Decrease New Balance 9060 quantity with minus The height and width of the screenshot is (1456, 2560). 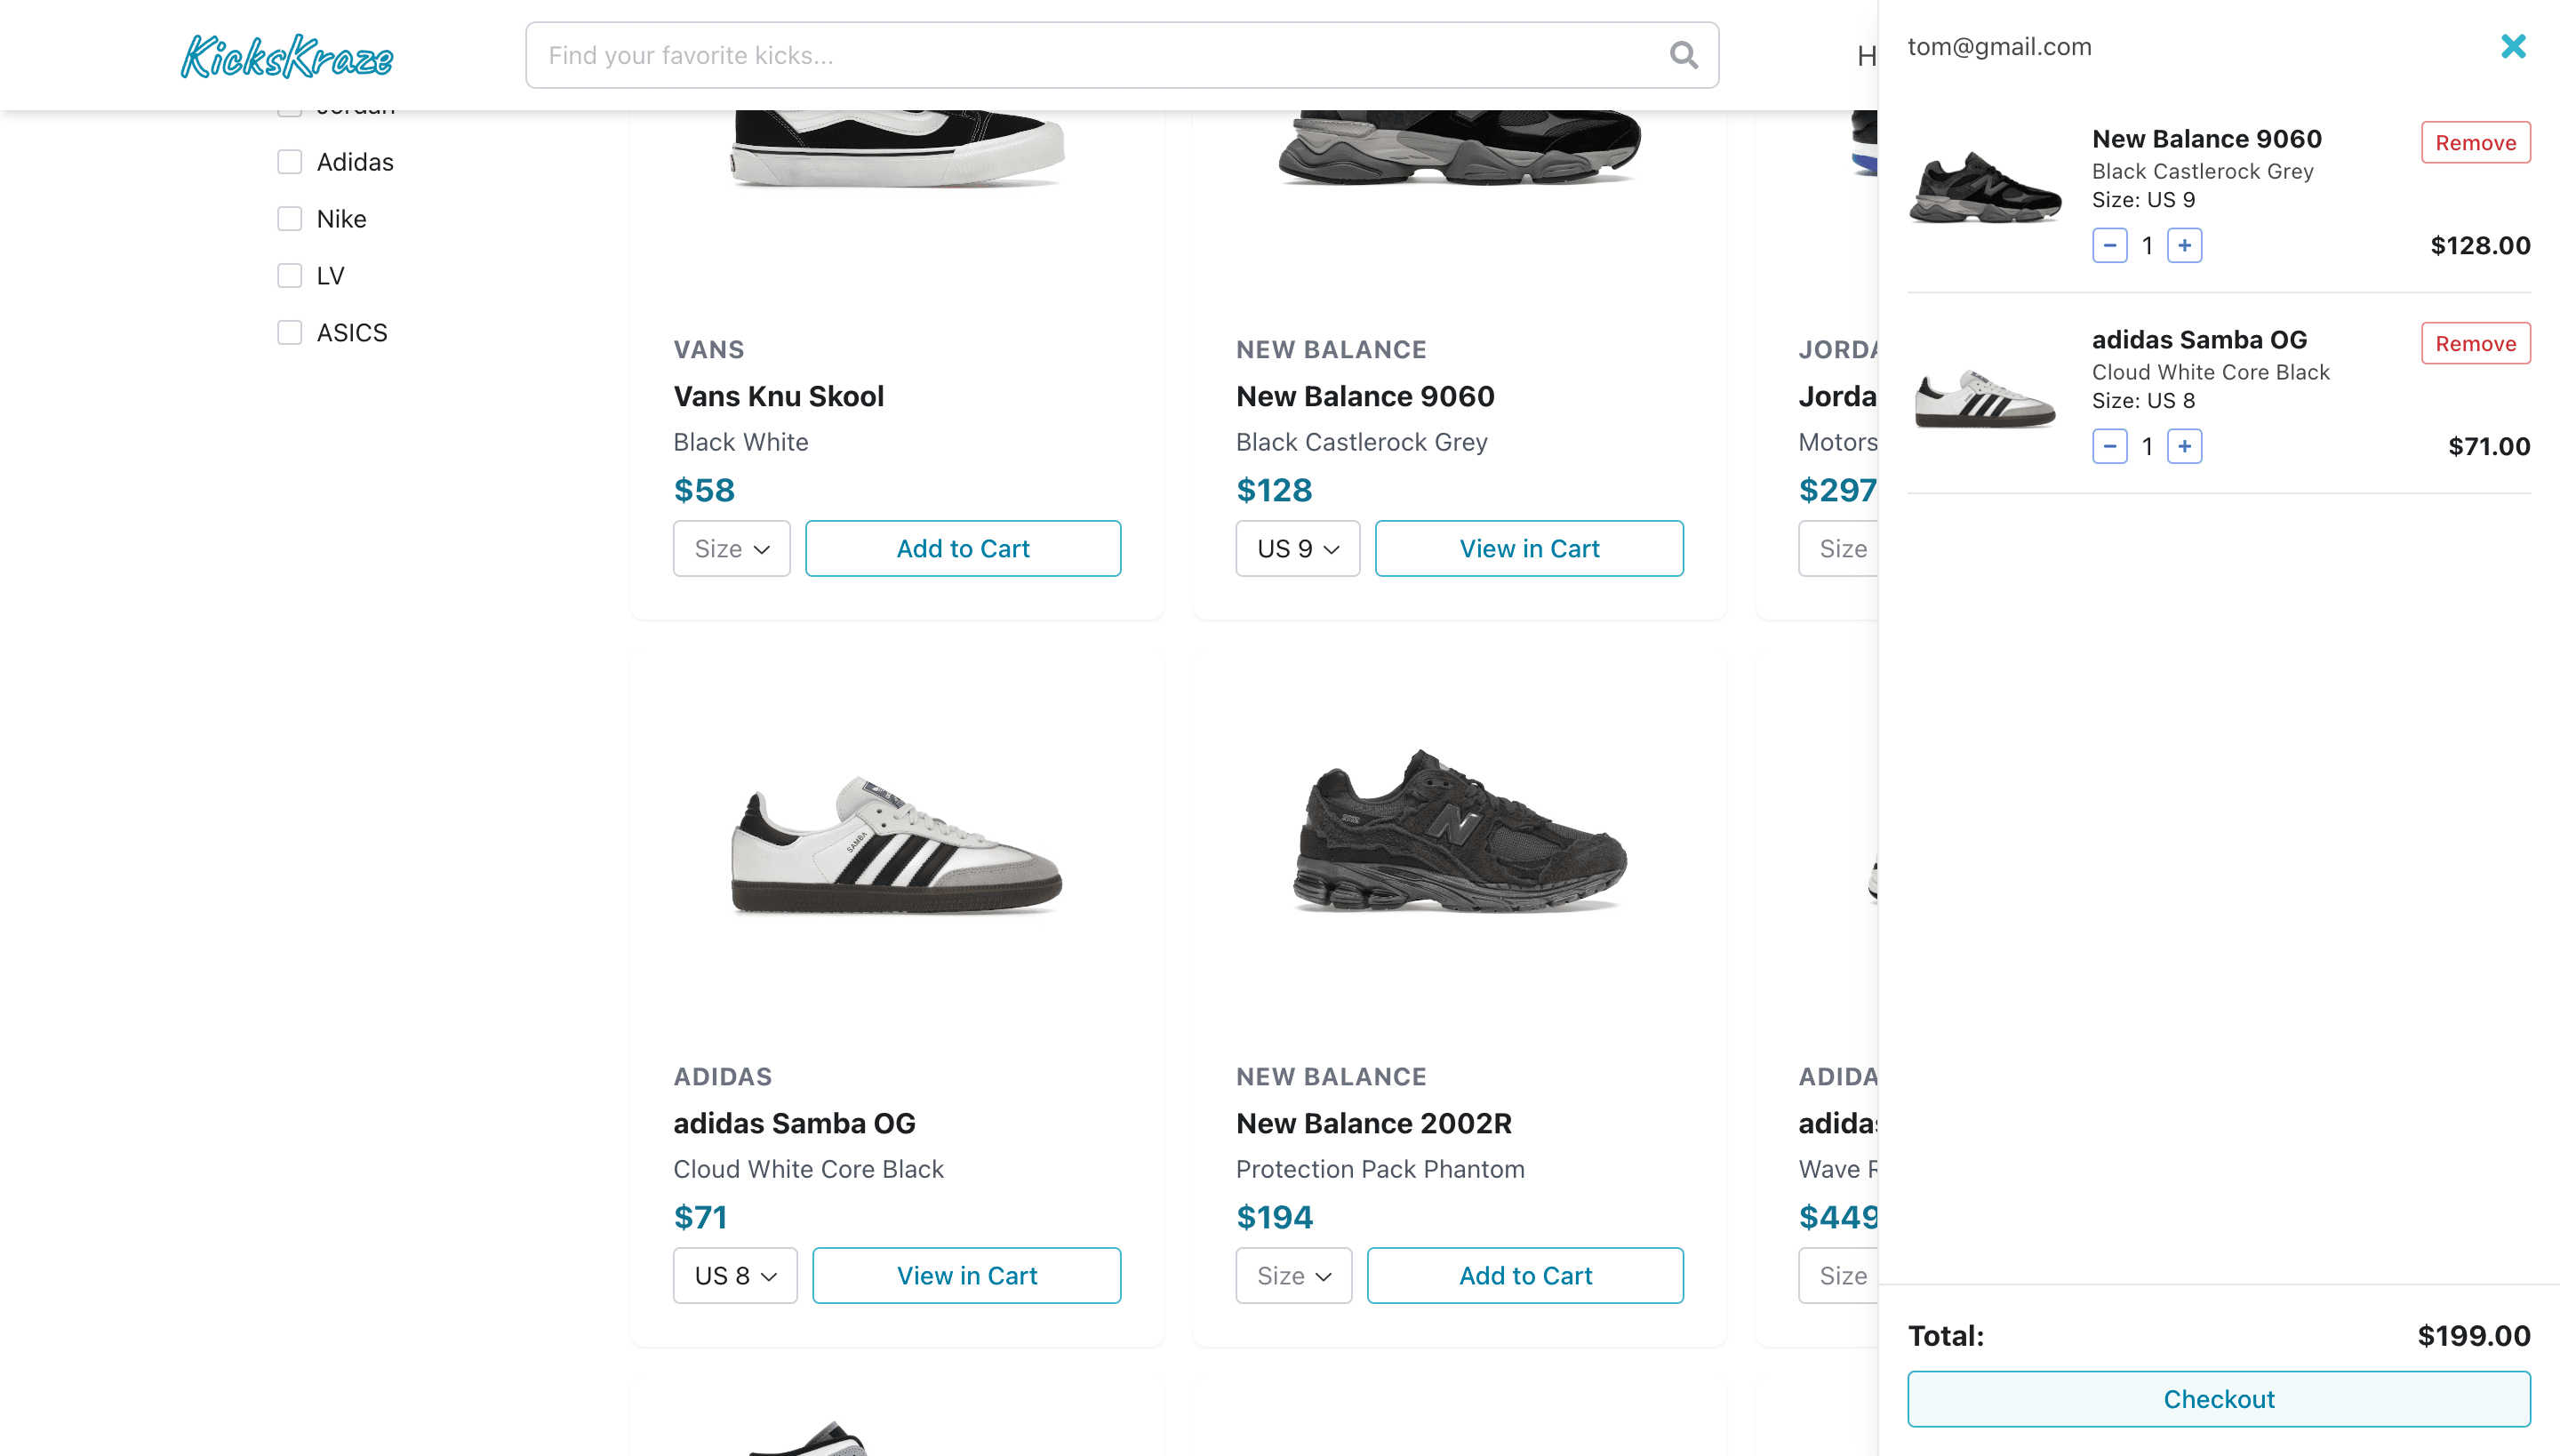(2109, 245)
